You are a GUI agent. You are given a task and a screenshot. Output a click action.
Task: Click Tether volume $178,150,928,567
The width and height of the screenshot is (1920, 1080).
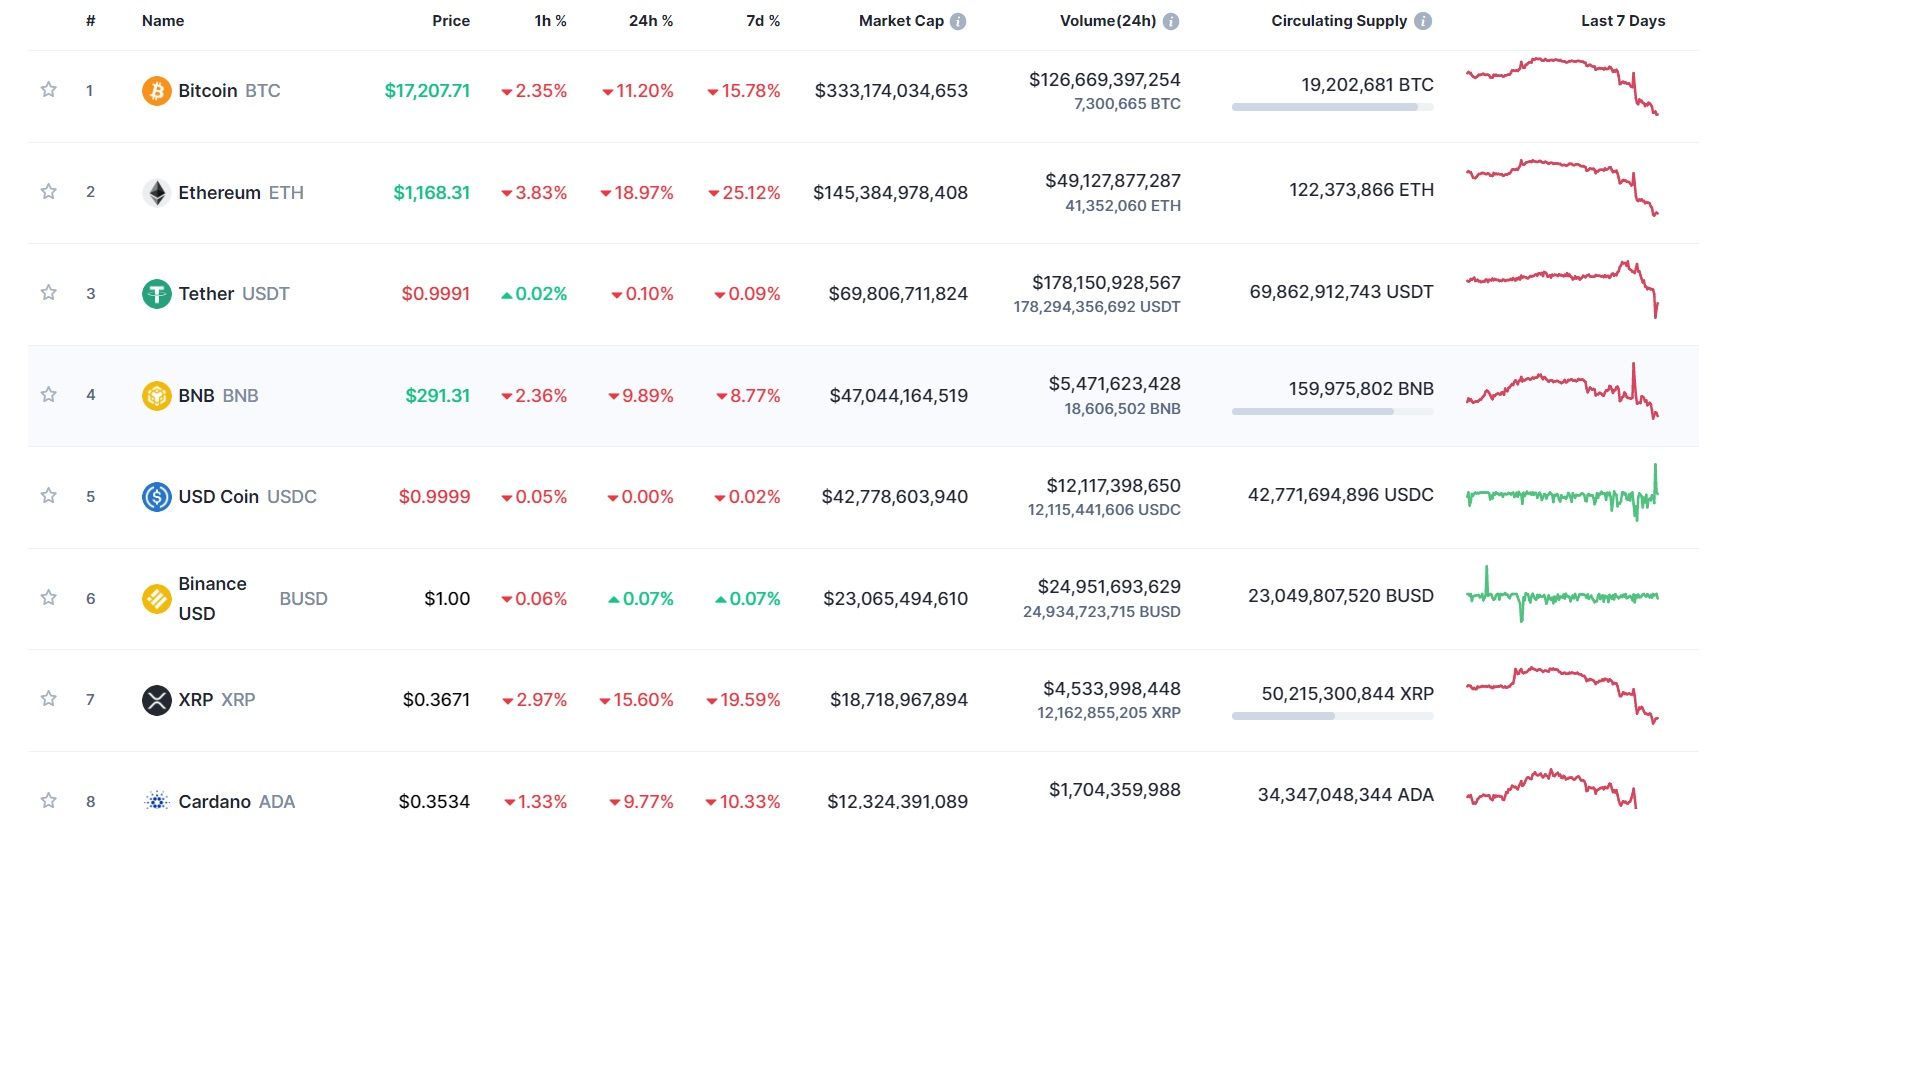pyautogui.click(x=1106, y=283)
